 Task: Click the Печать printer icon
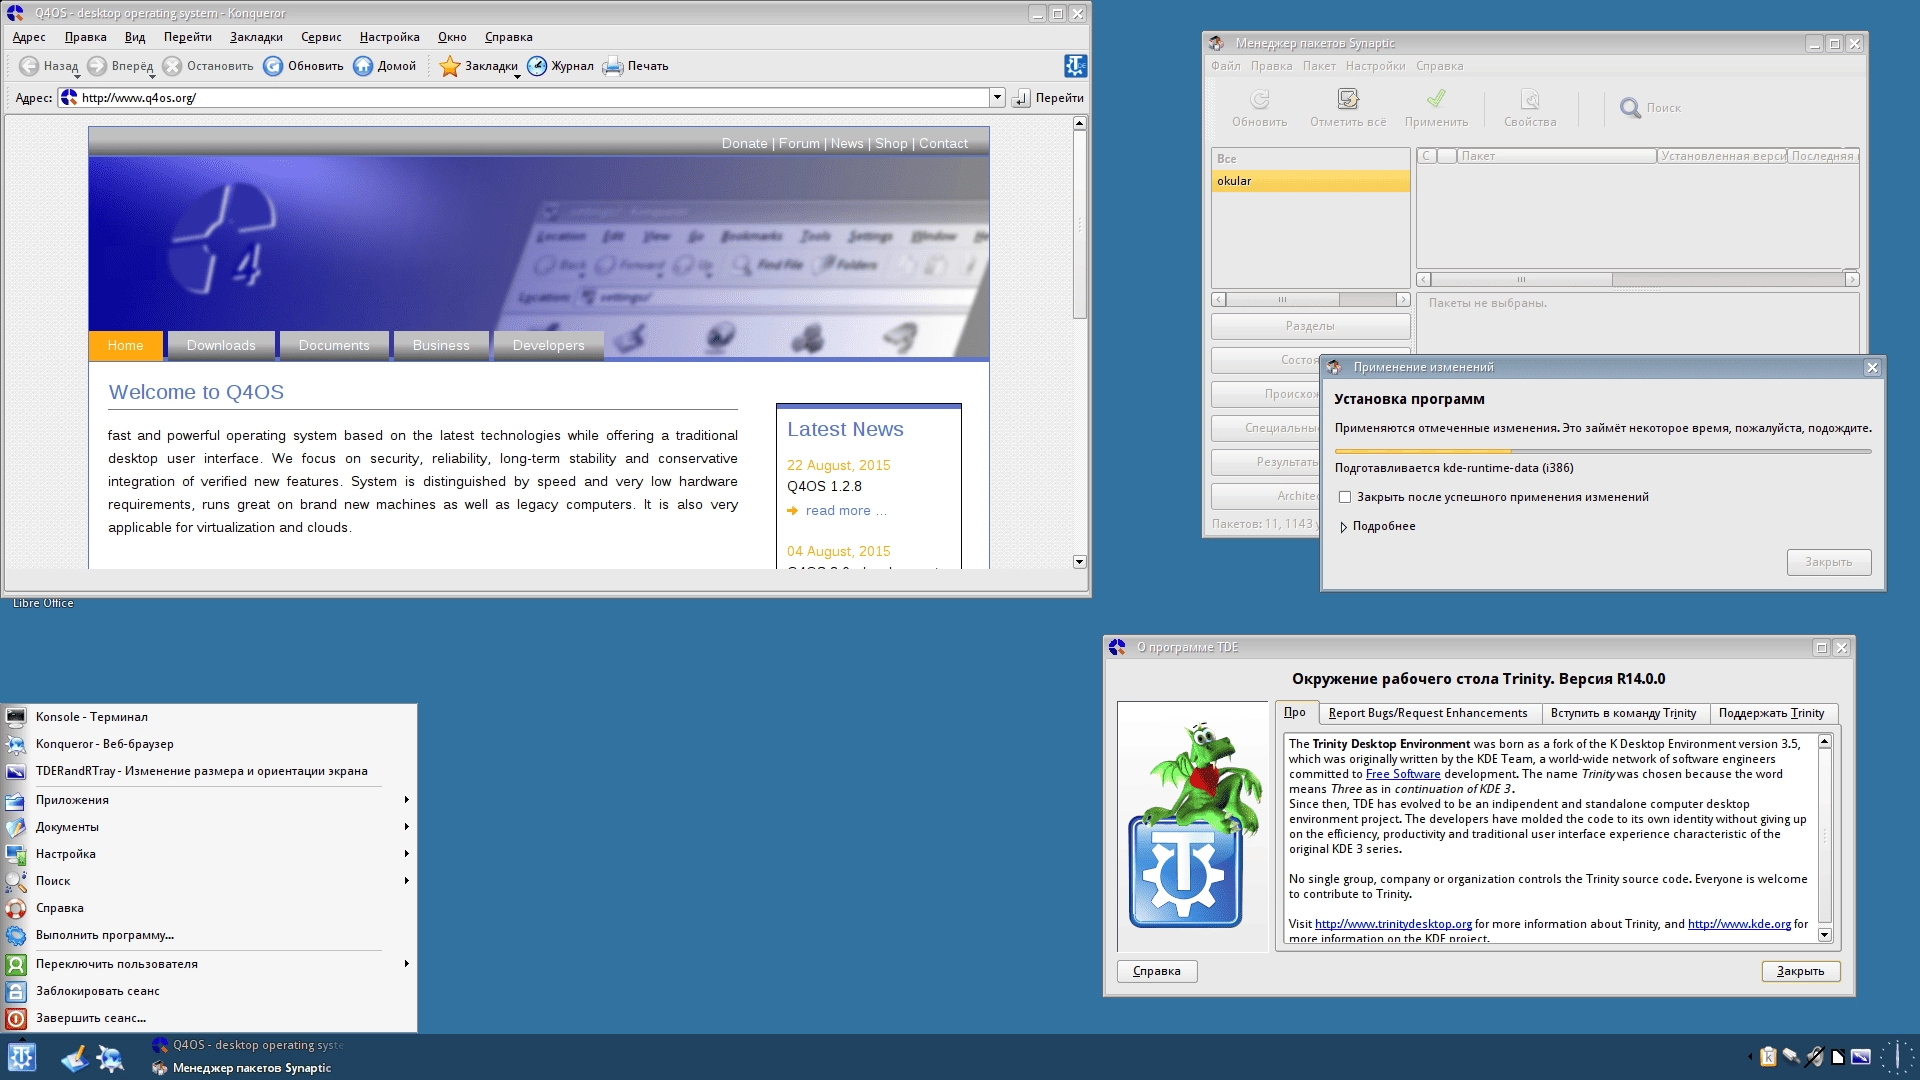point(613,66)
